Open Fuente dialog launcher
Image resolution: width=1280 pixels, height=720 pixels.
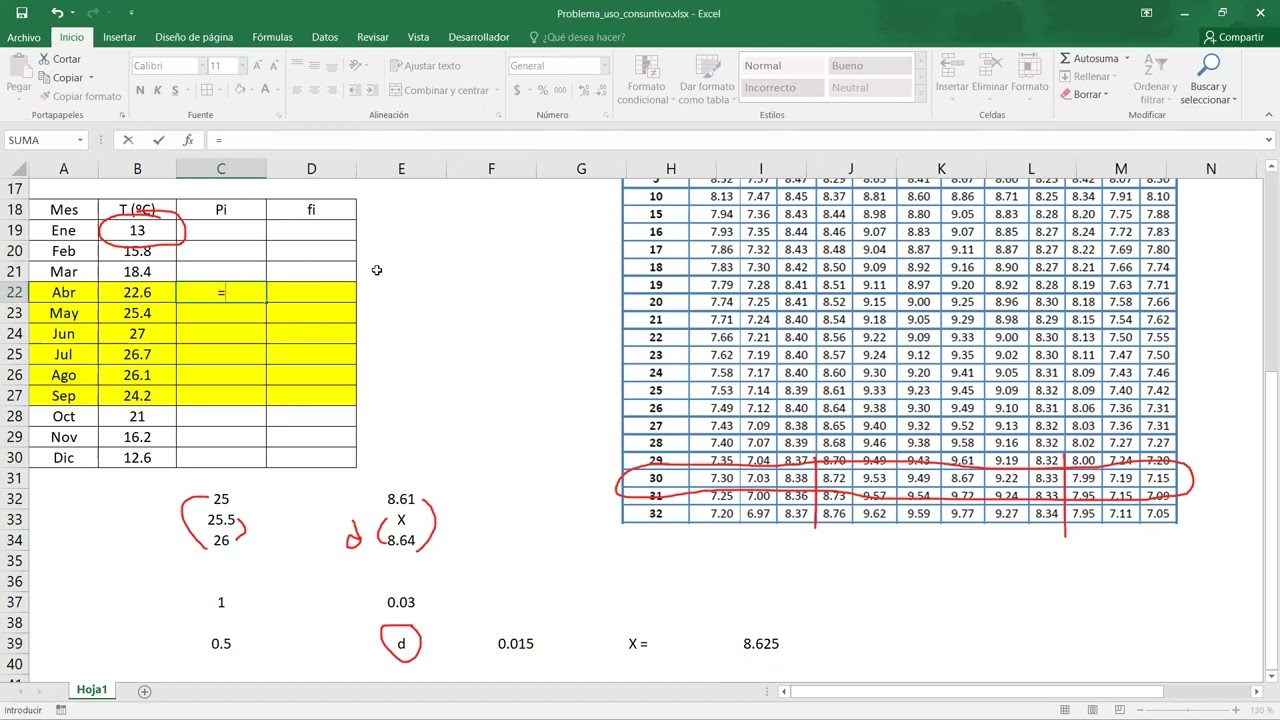(277, 115)
